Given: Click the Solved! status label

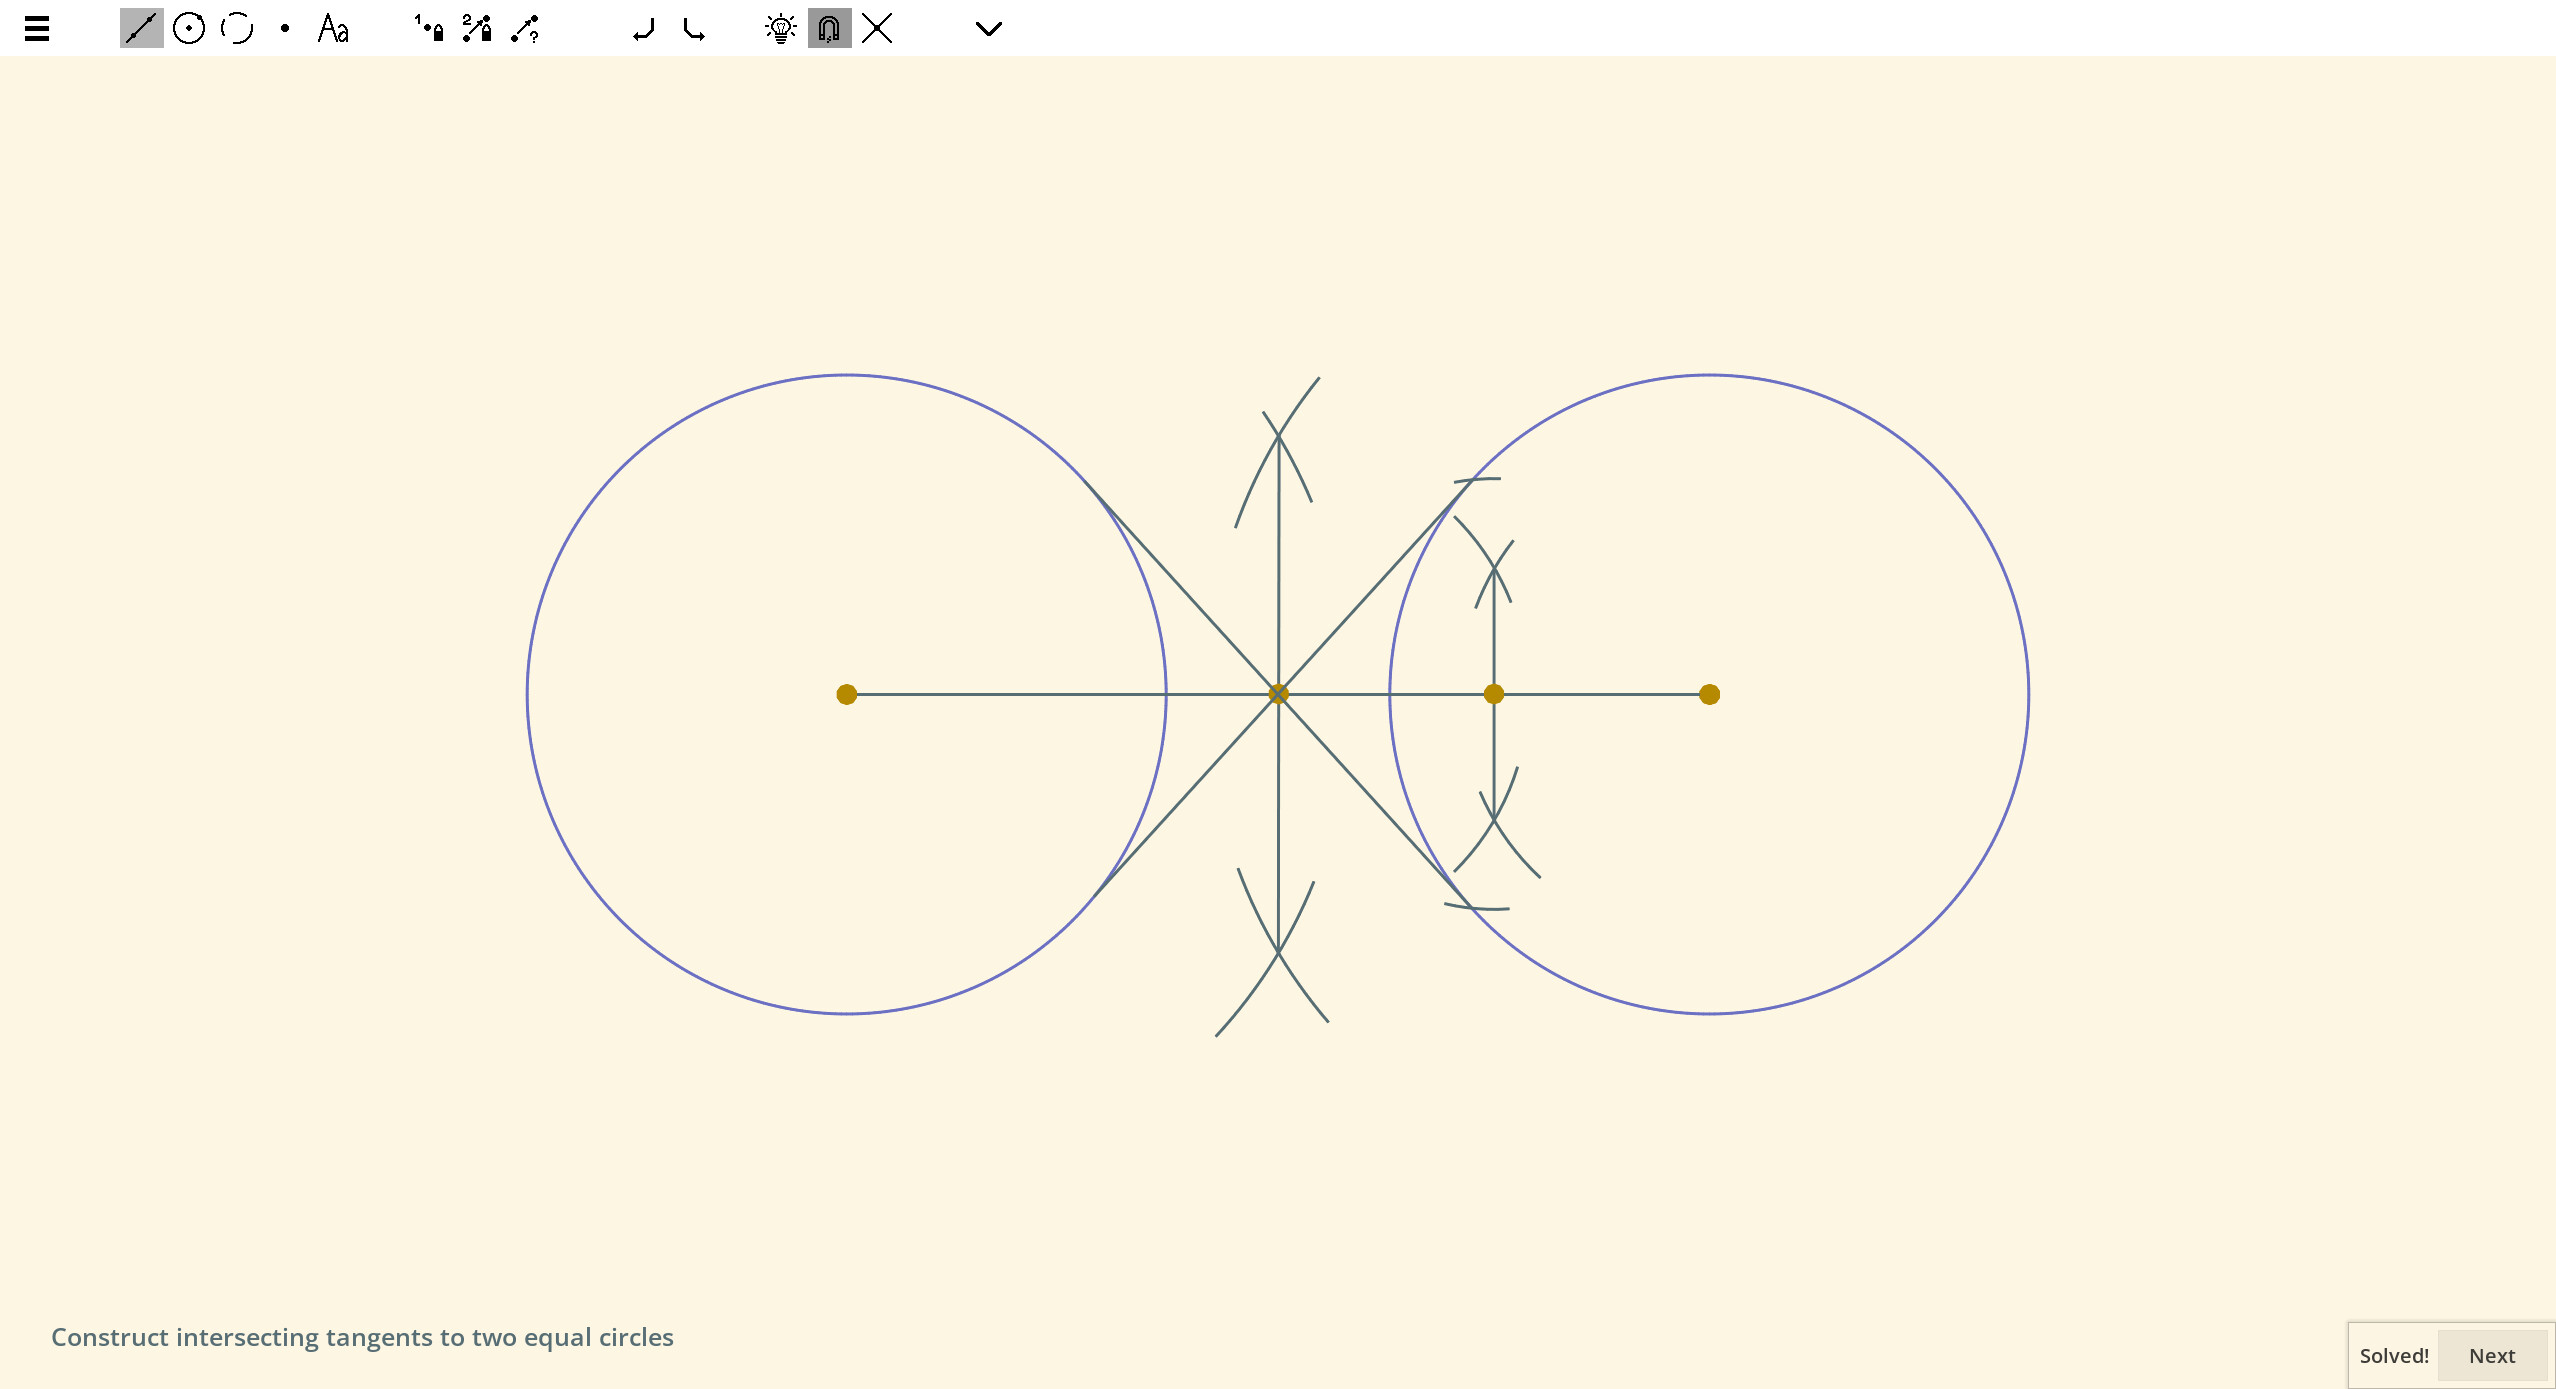Looking at the screenshot, I should point(2394,1355).
